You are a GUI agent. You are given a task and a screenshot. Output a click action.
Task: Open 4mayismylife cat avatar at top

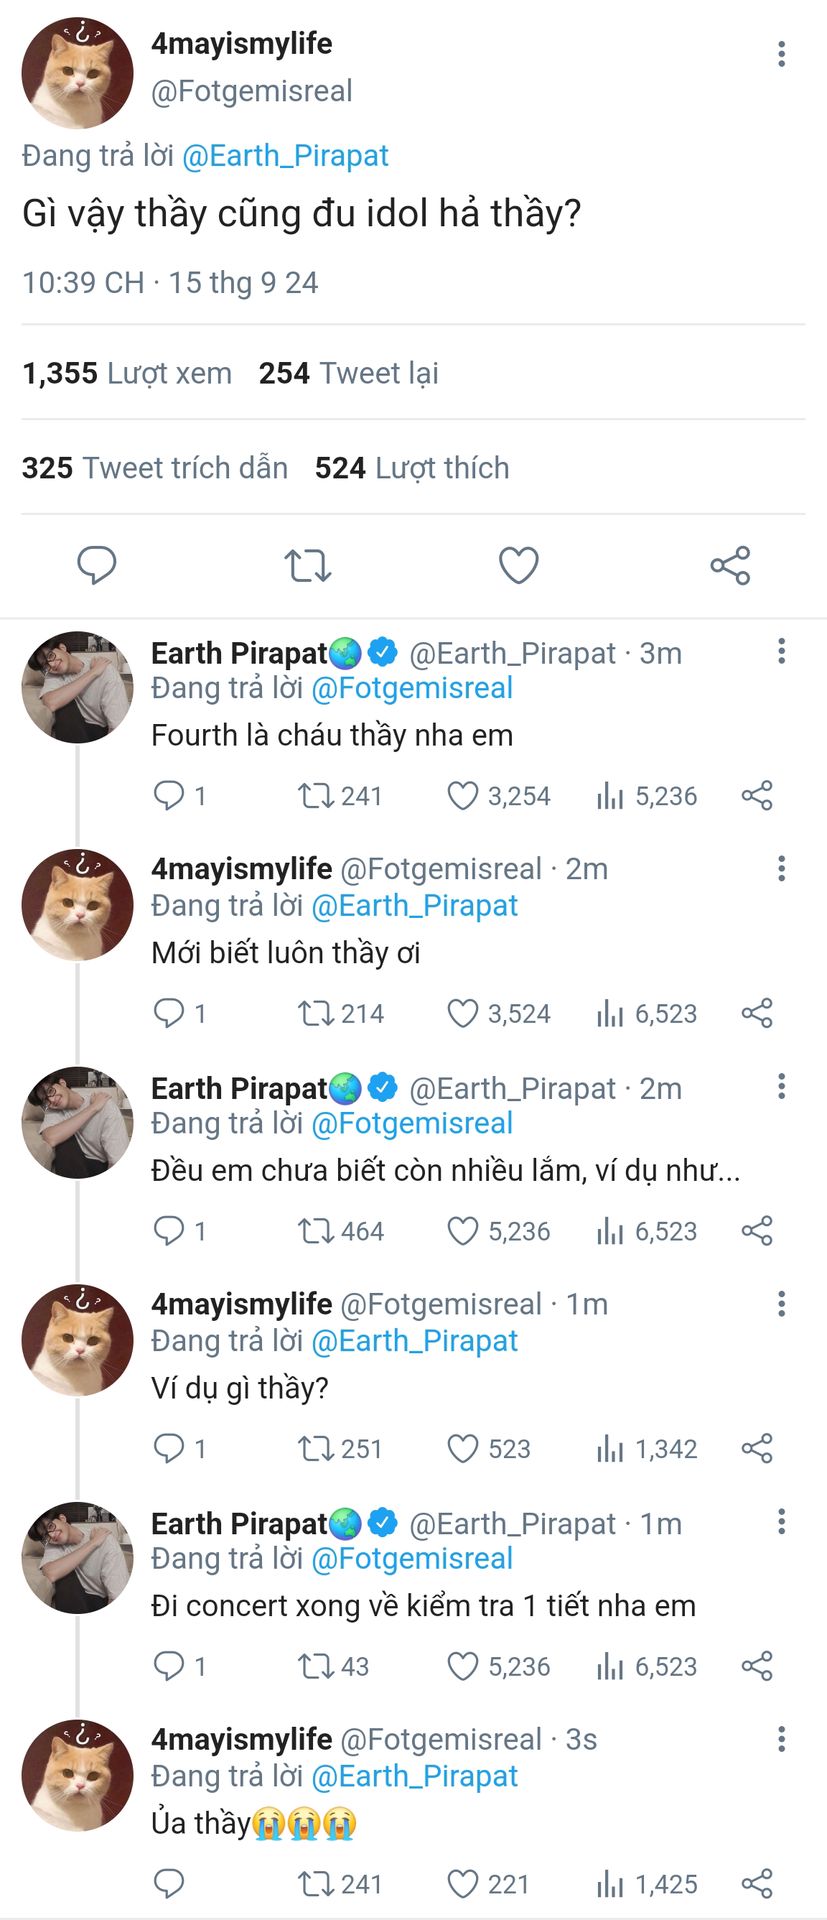[x=78, y=73]
